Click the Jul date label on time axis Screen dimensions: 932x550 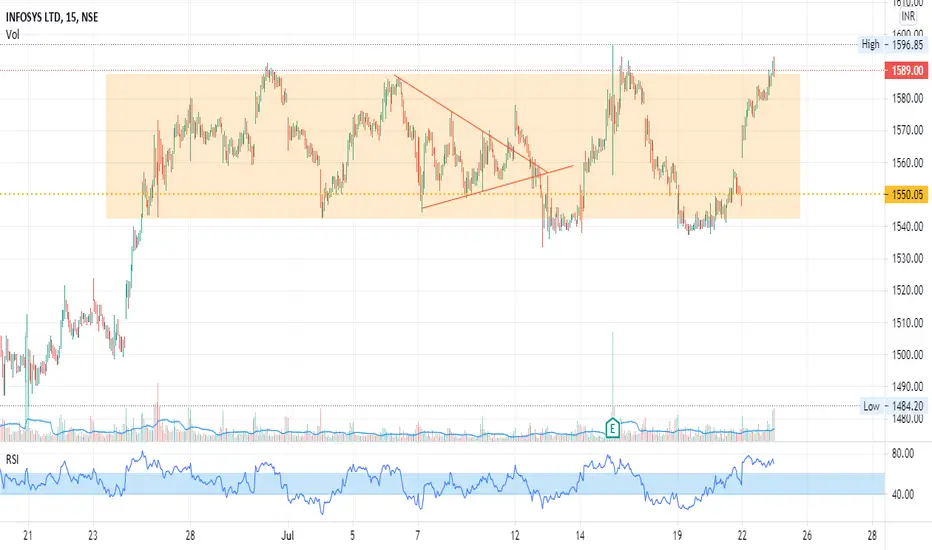pyautogui.click(x=288, y=536)
